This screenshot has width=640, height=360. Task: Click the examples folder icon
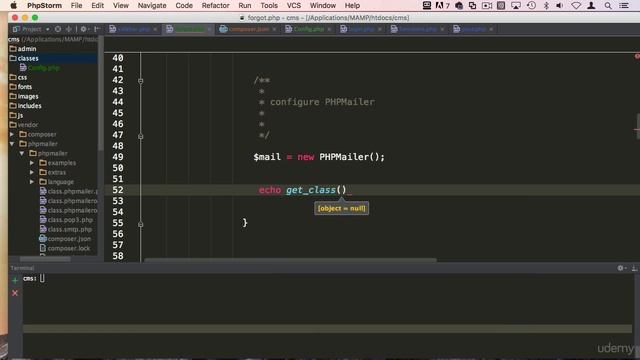[x=43, y=163]
